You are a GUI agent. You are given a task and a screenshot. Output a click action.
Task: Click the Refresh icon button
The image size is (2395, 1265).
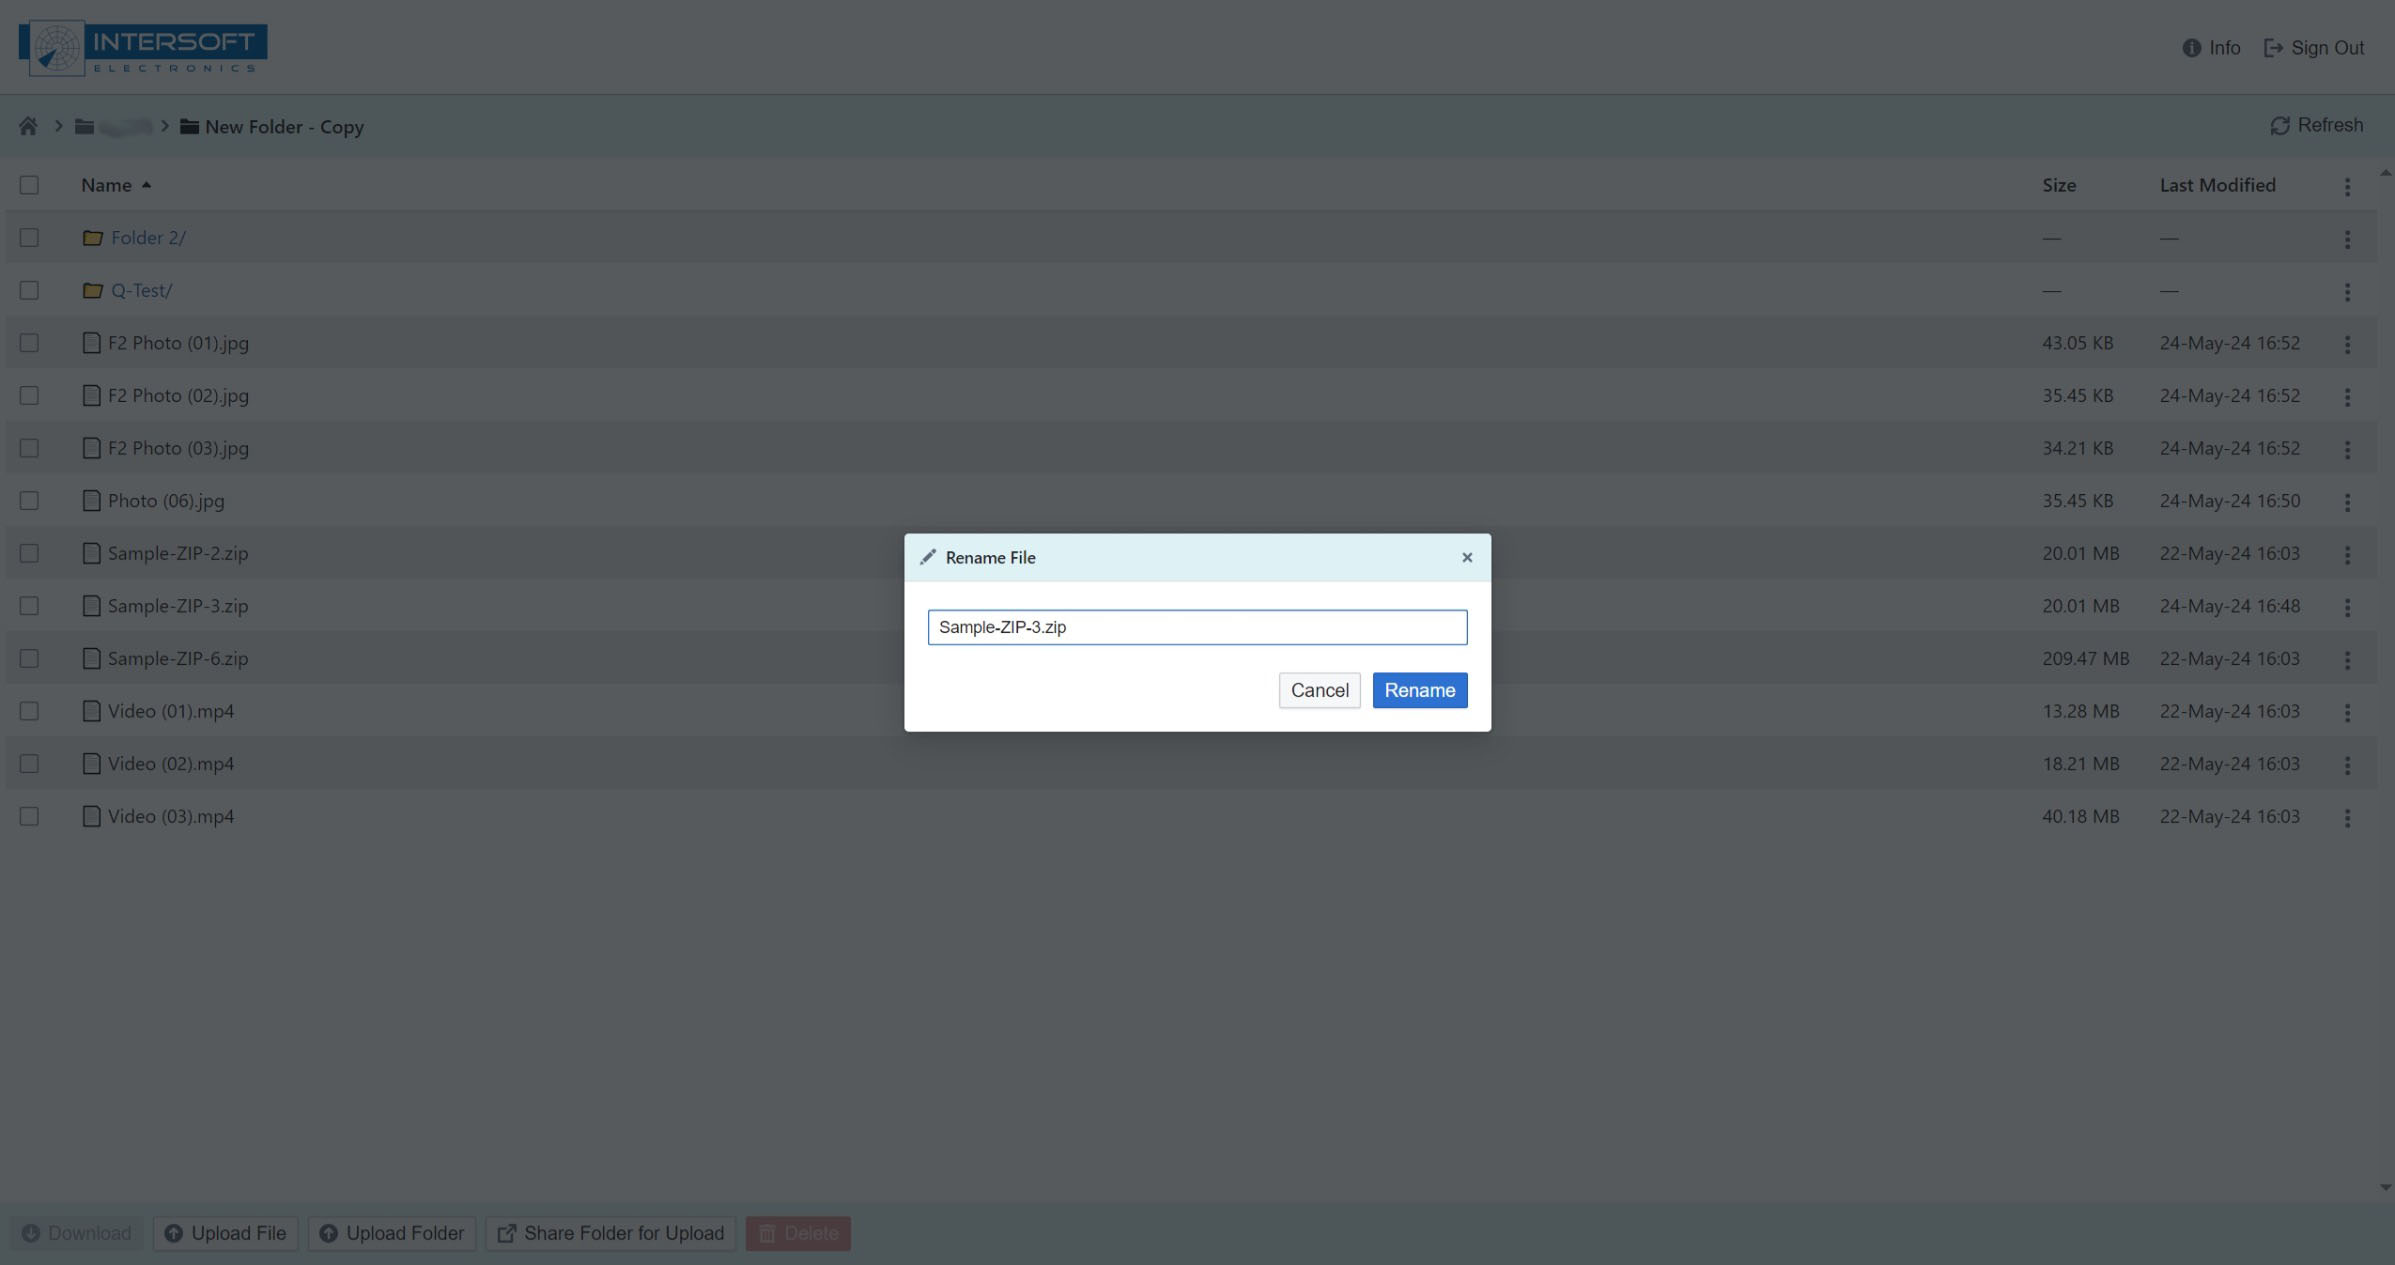pyautogui.click(x=2280, y=126)
